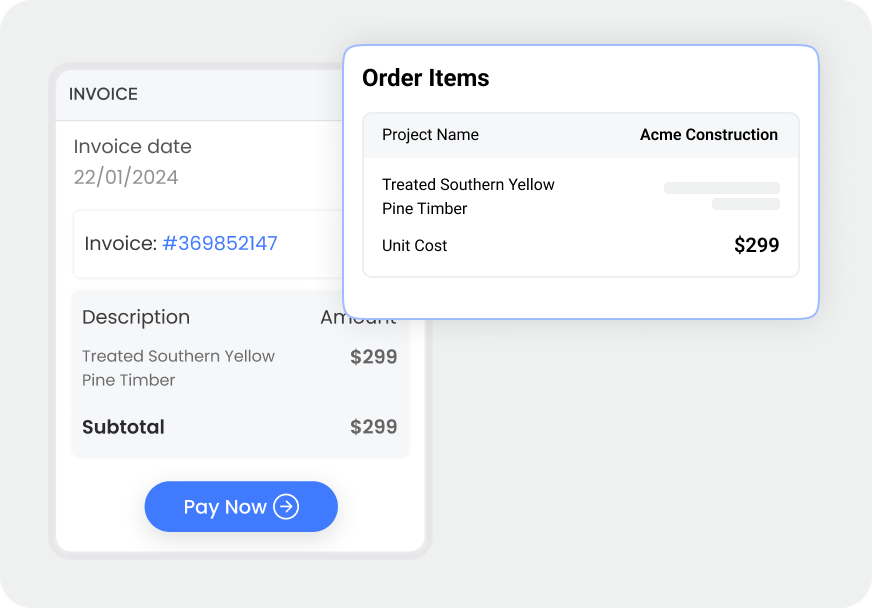Select Treated Southern Yellow Pine Timber in Order Items

tap(468, 196)
